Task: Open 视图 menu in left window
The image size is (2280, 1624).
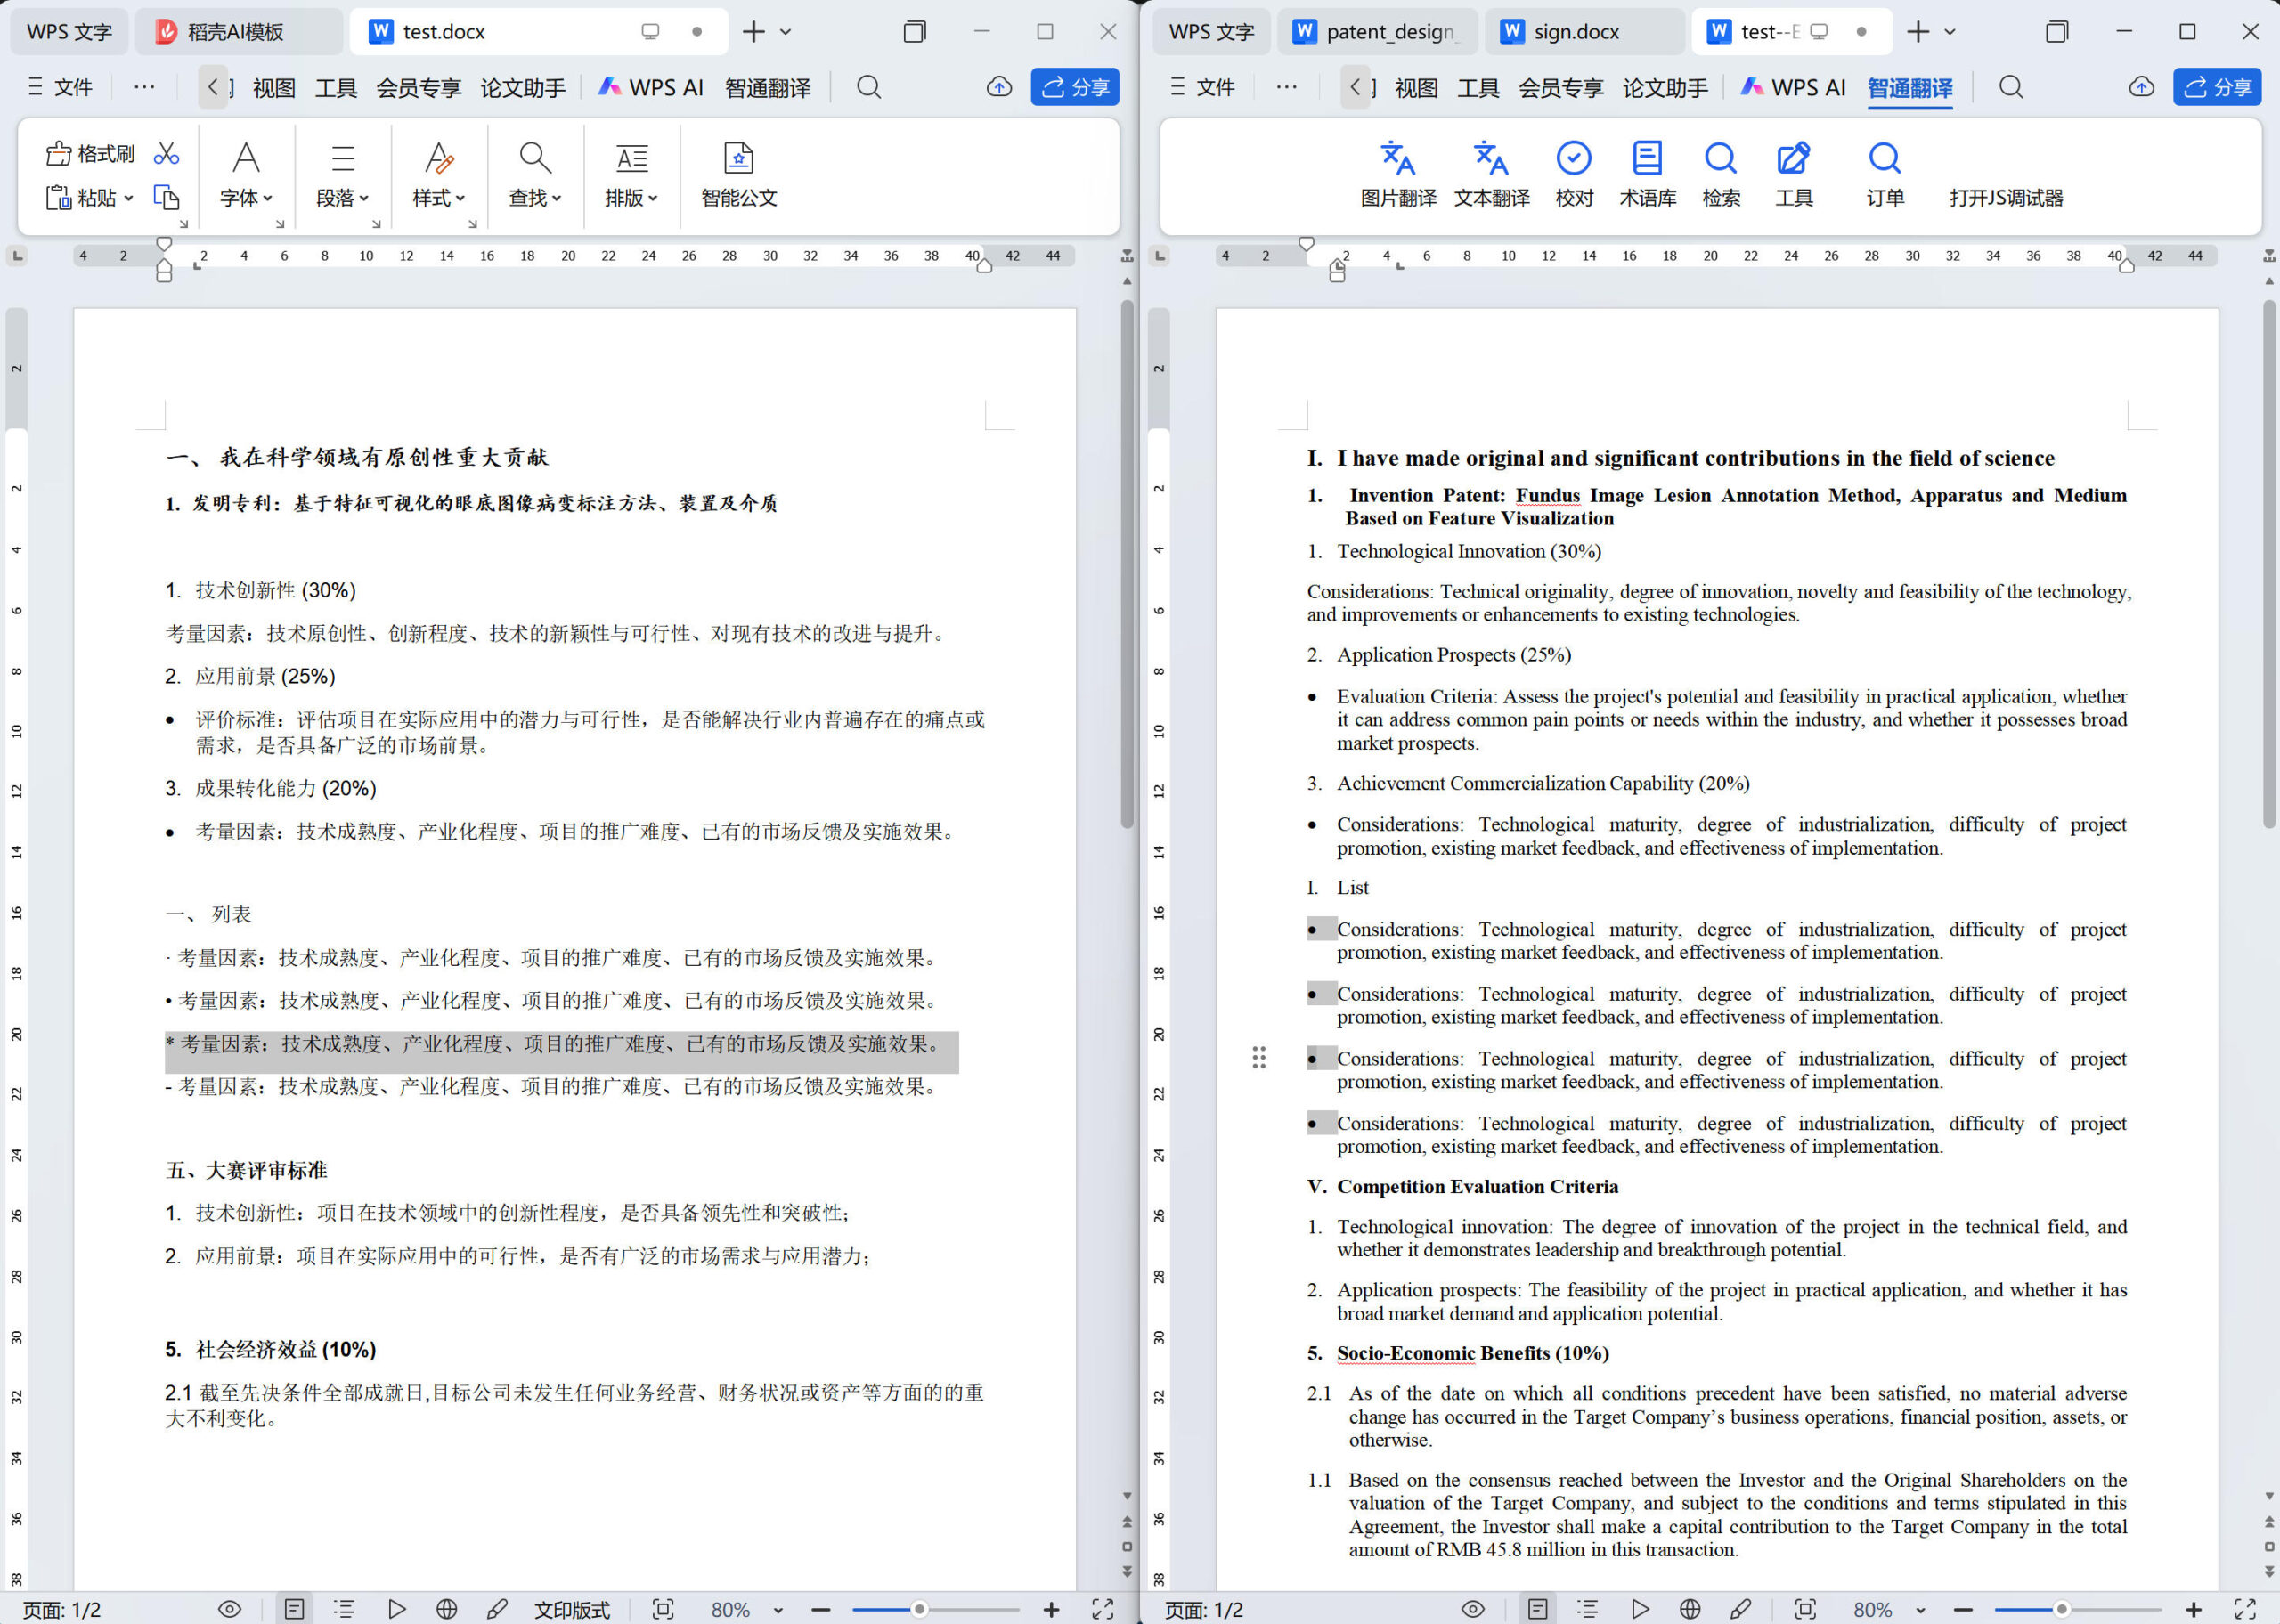Action: (274, 88)
